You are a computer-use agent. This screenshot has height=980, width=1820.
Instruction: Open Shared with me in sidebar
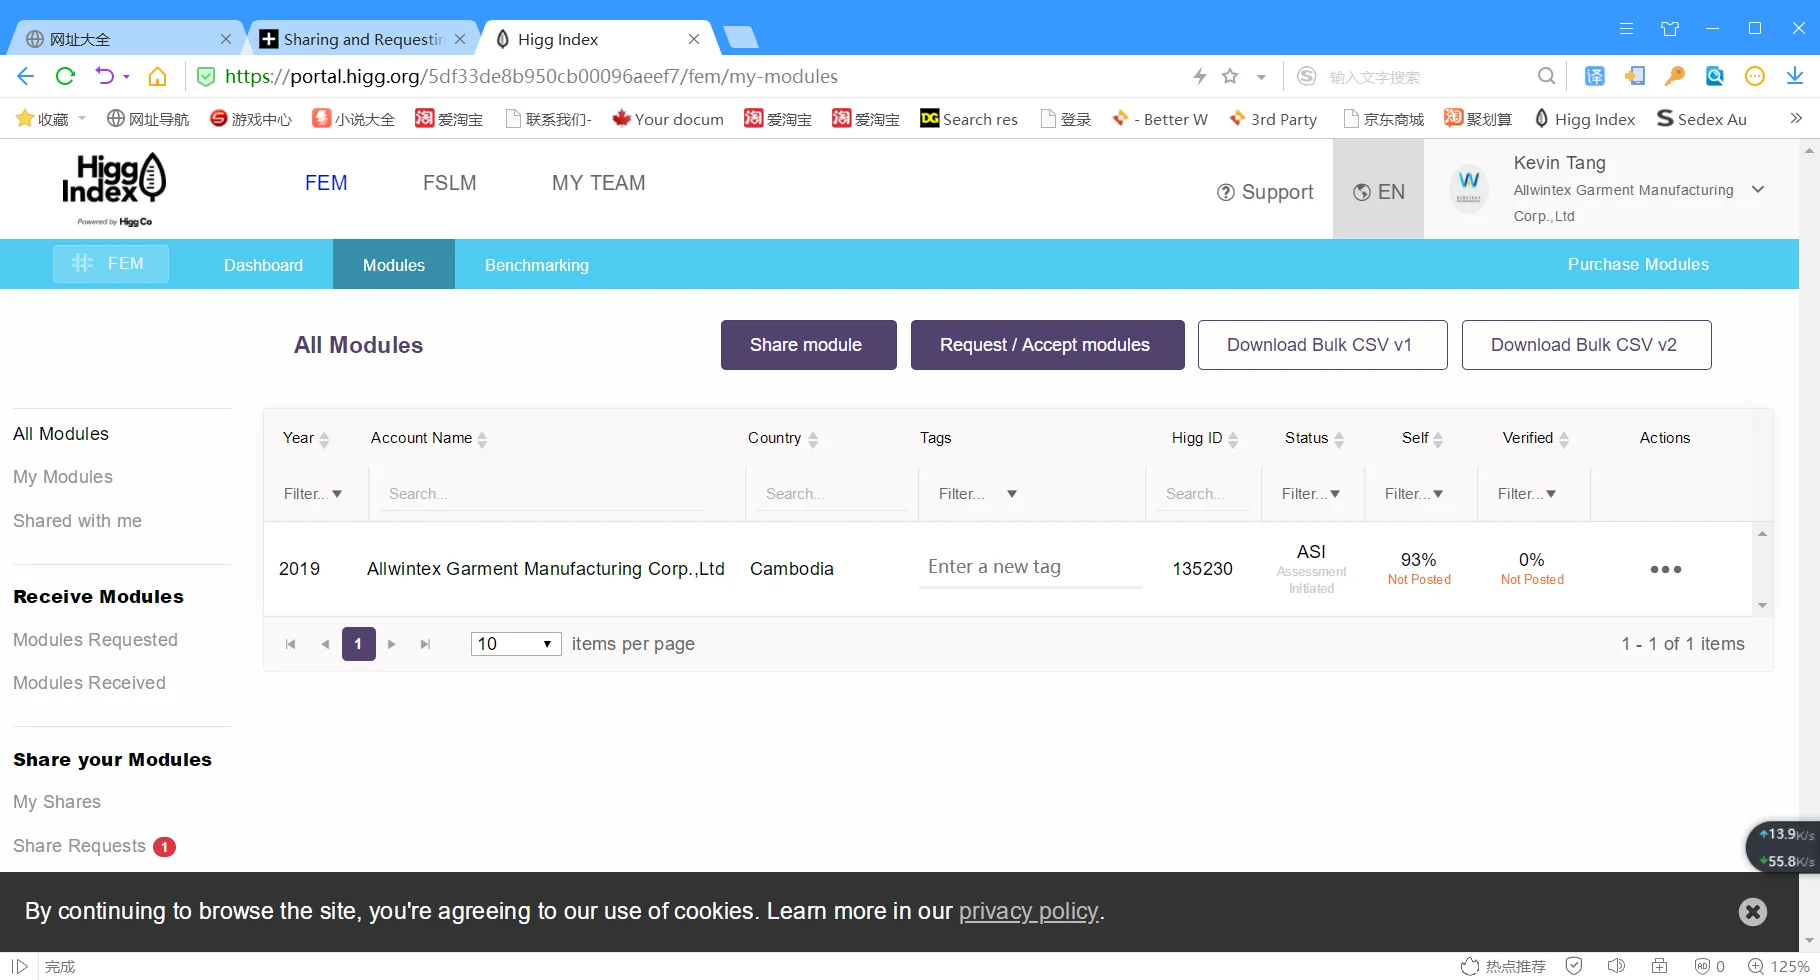click(x=77, y=521)
